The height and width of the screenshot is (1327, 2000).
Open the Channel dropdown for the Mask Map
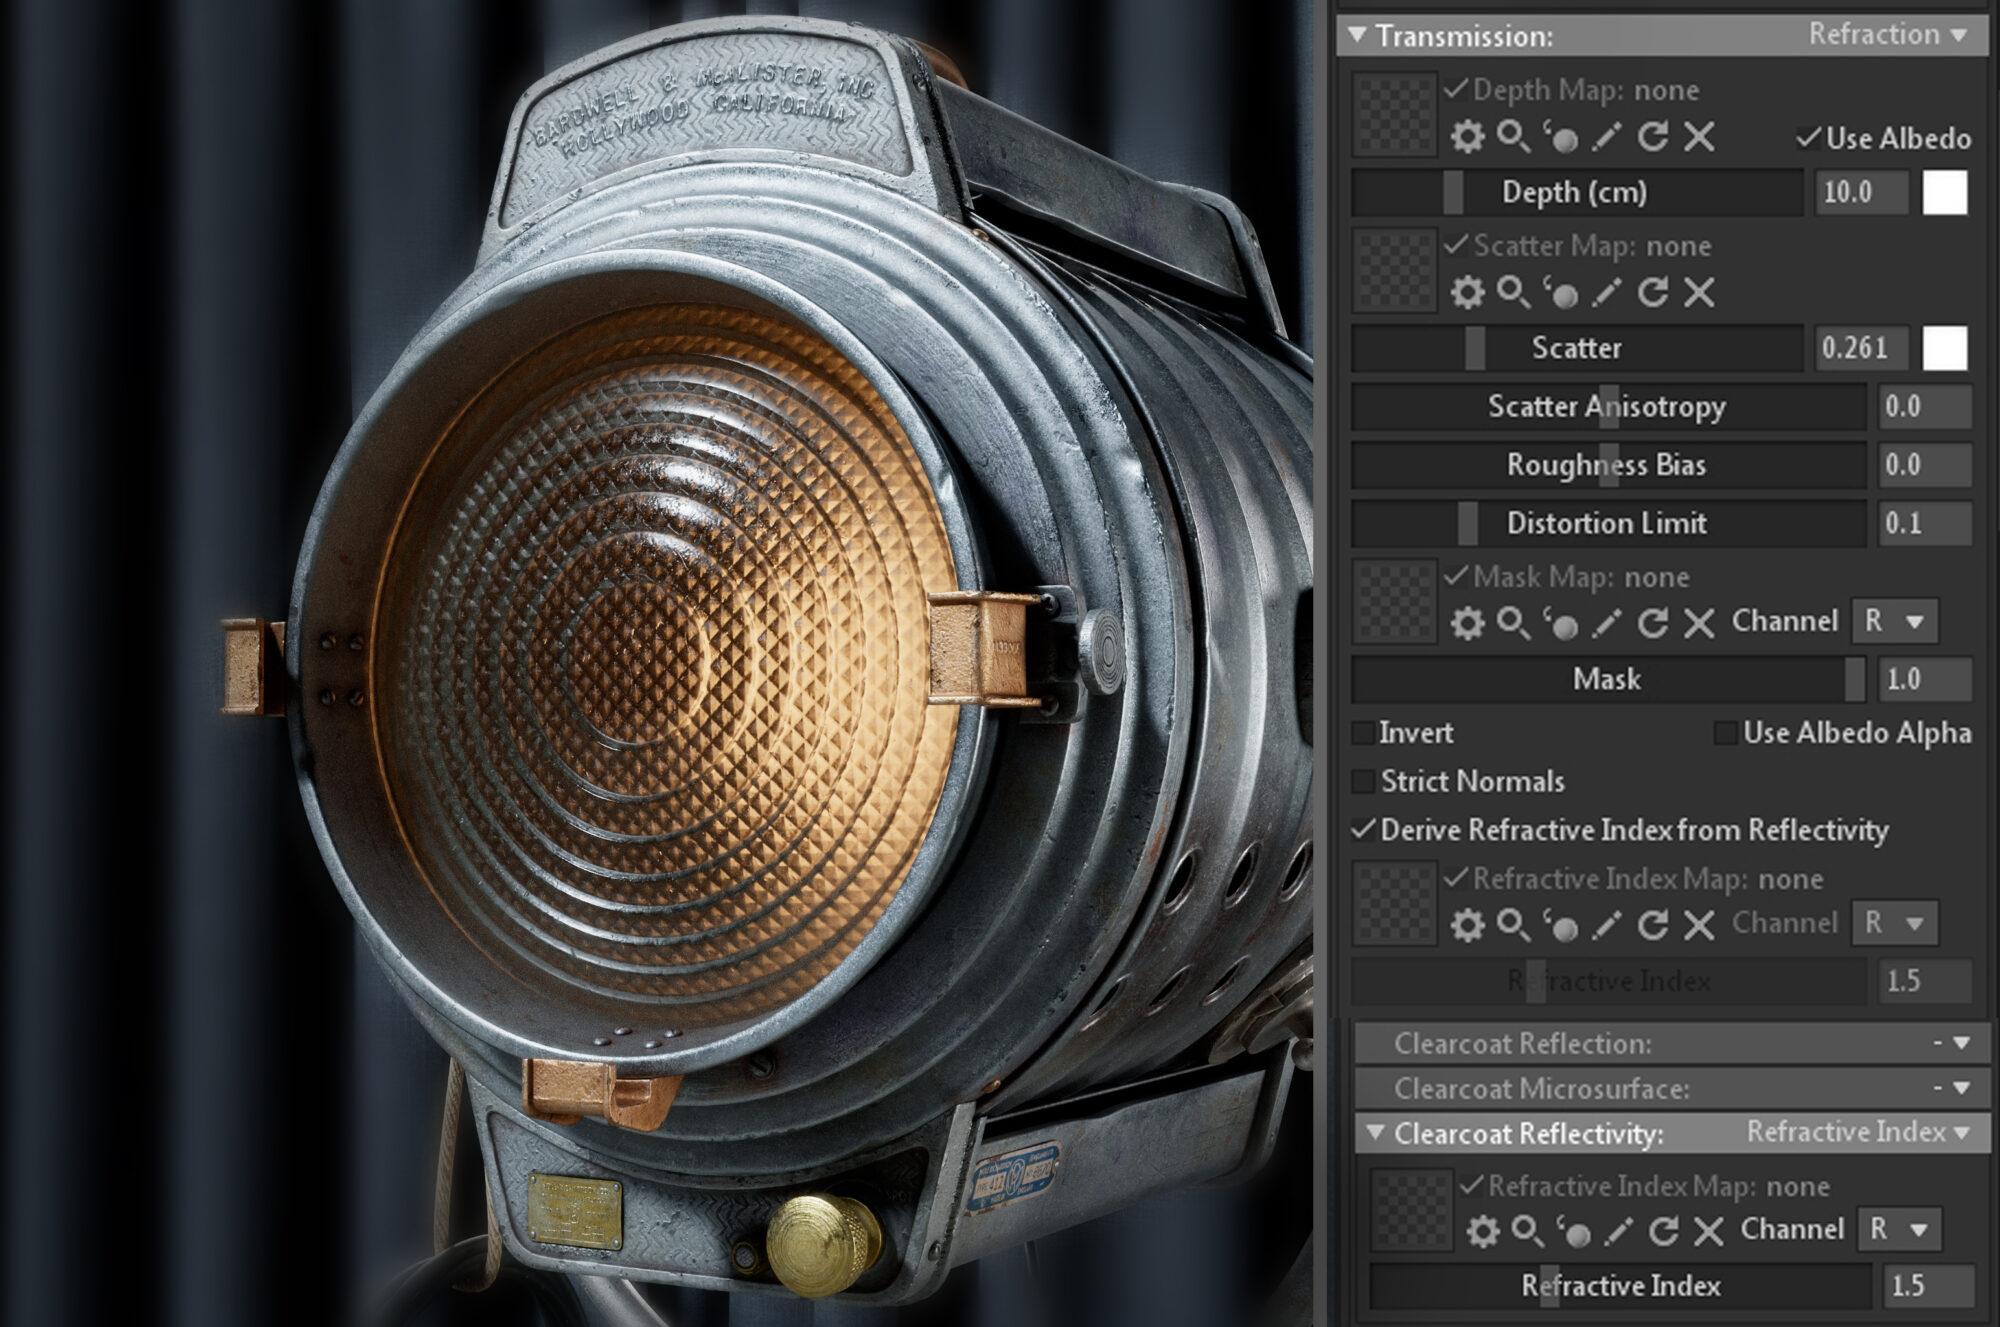pyautogui.click(x=1895, y=620)
